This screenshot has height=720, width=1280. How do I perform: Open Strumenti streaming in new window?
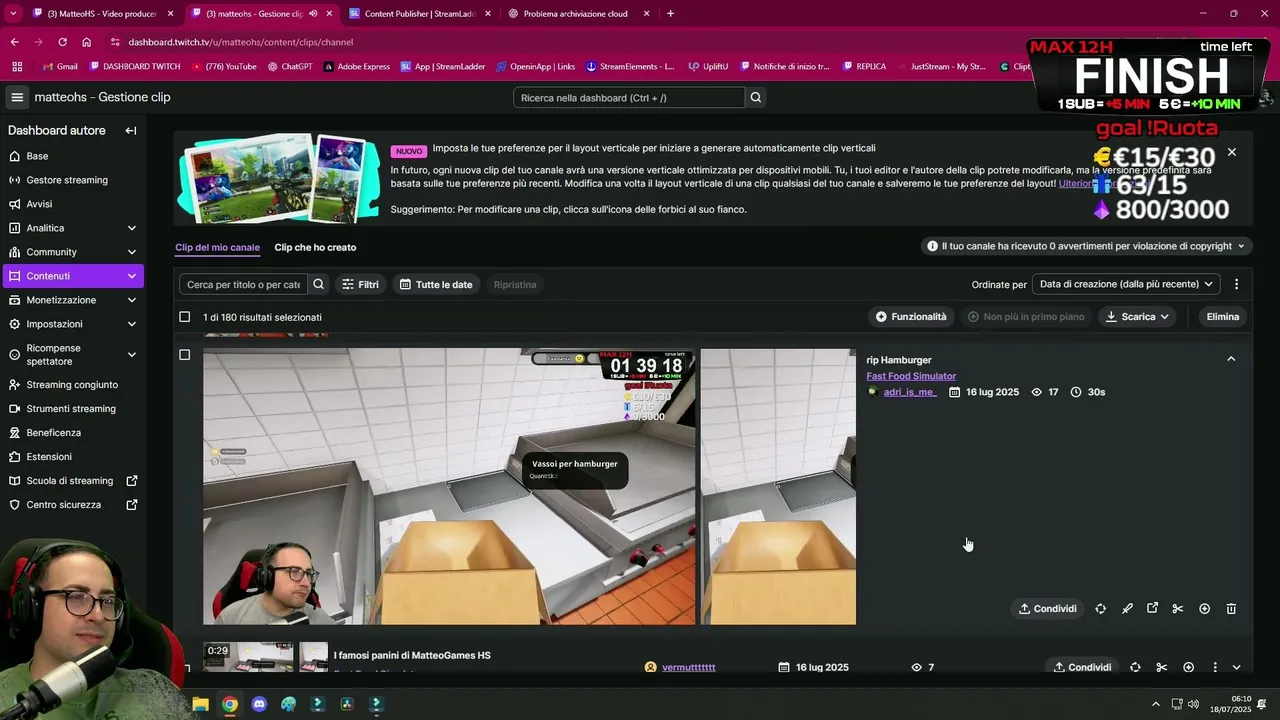click(72, 409)
